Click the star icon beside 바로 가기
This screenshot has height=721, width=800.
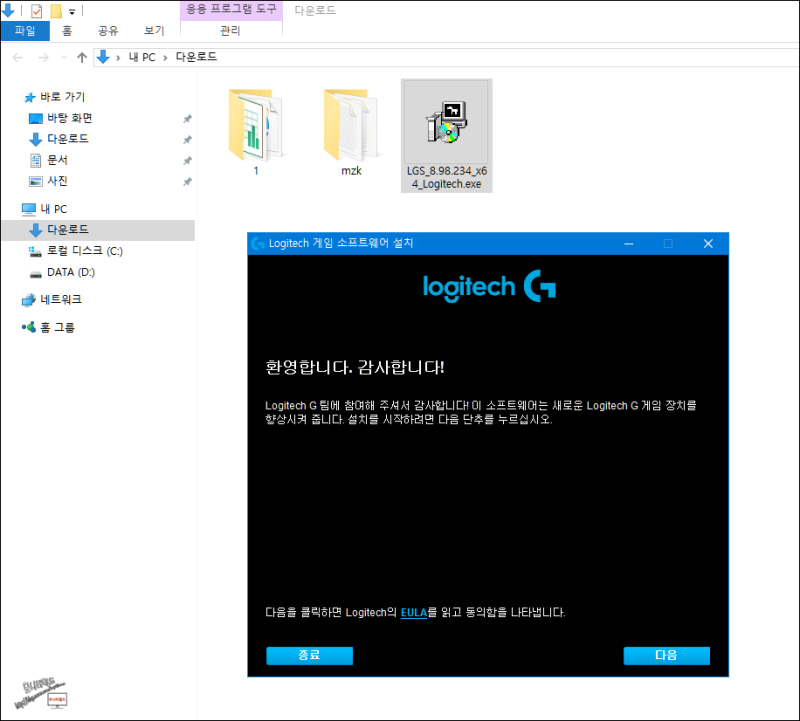coord(30,97)
